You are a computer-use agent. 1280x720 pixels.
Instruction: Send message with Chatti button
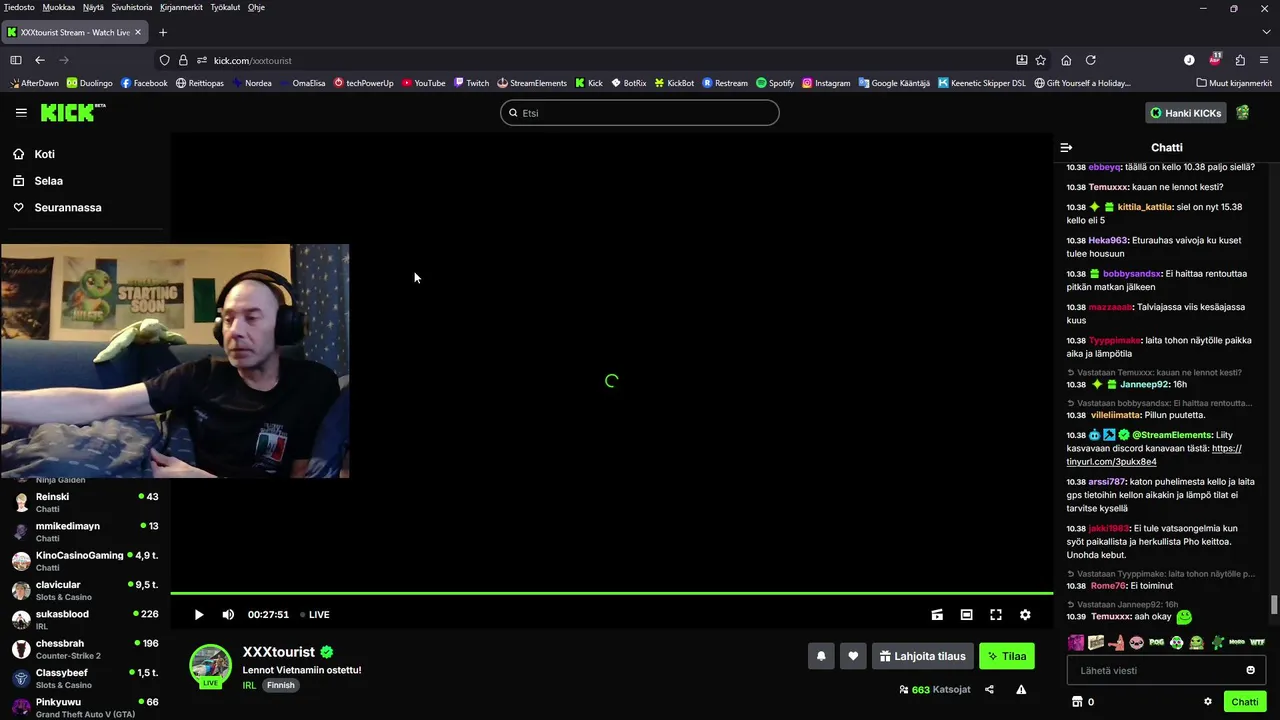coord(1245,702)
